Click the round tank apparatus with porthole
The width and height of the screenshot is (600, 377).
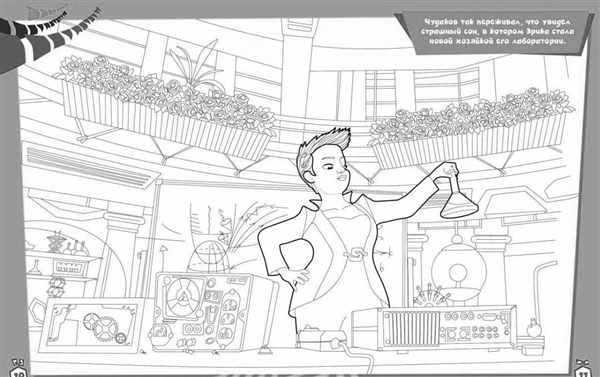click(458, 270)
